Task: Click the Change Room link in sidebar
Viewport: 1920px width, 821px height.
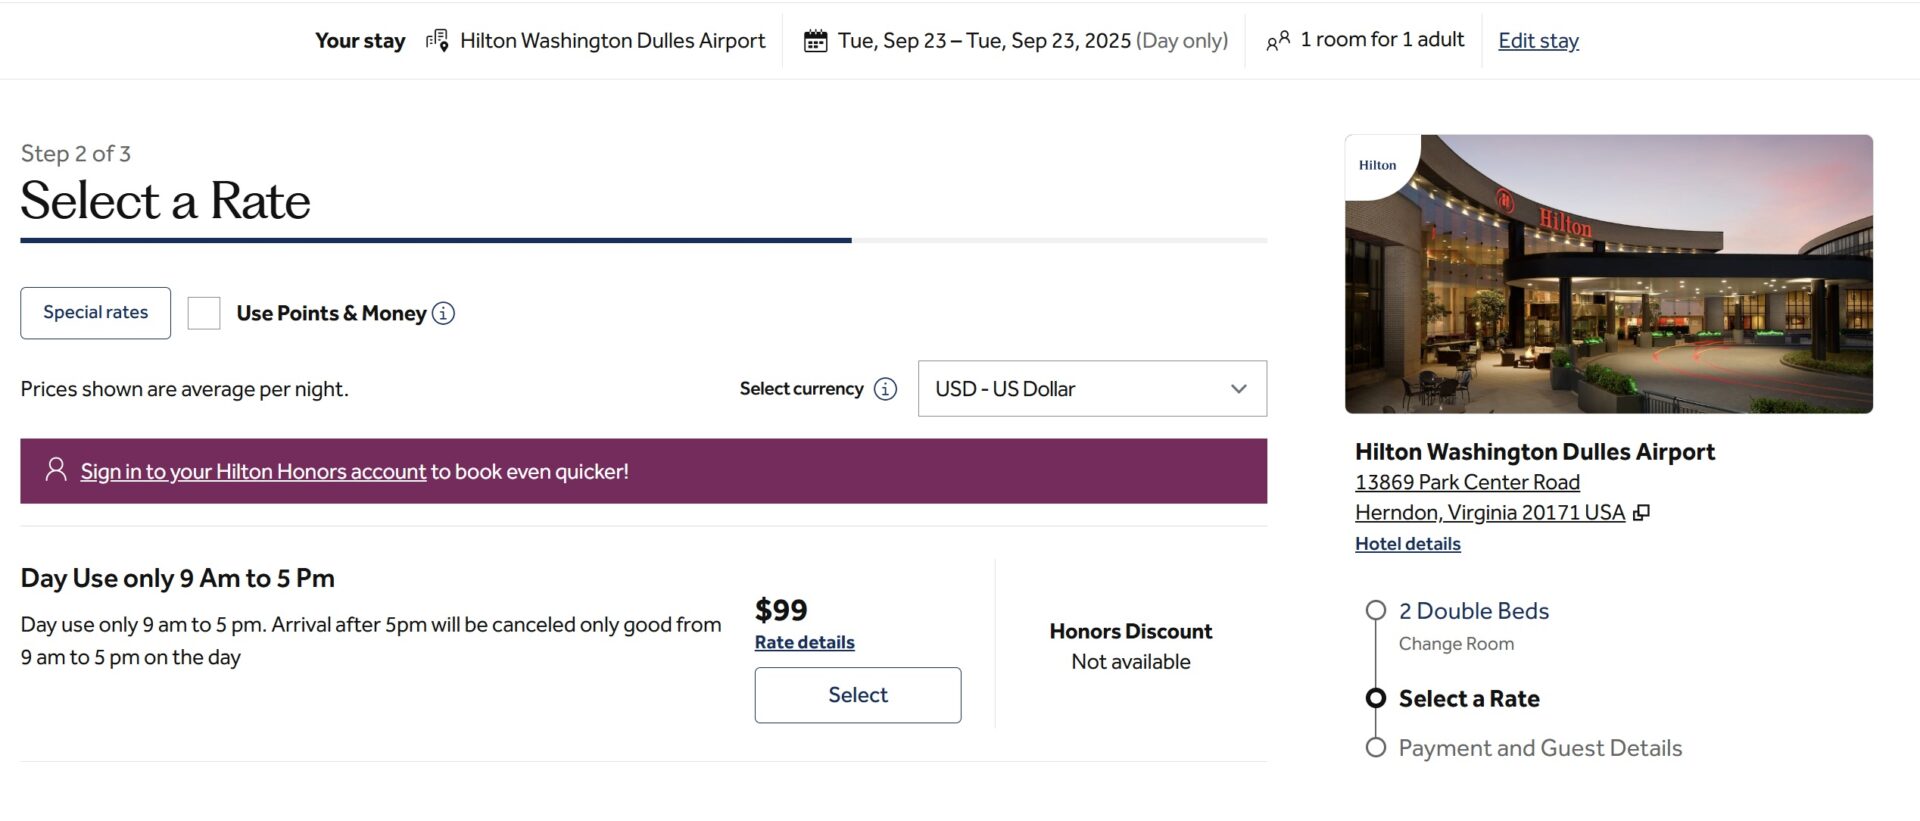Action: (x=1456, y=643)
